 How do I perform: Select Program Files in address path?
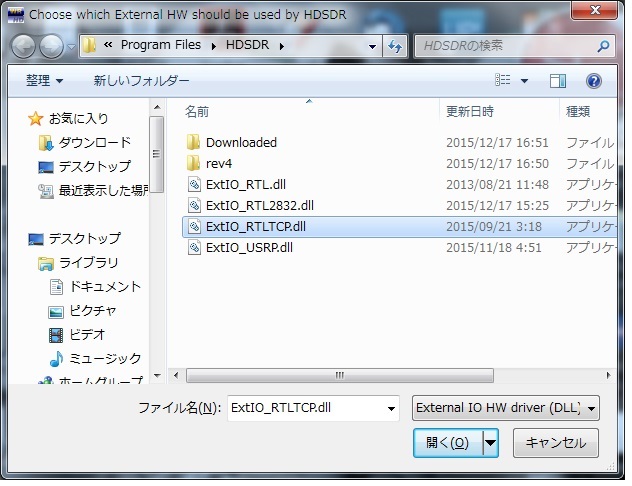(x=160, y=45)
